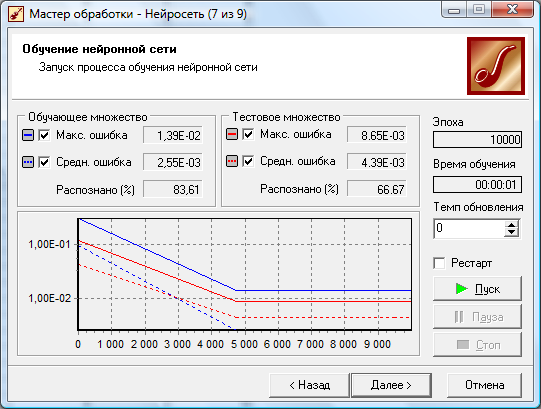Increase Темп обновления with up arrow

tap(511, 224)
